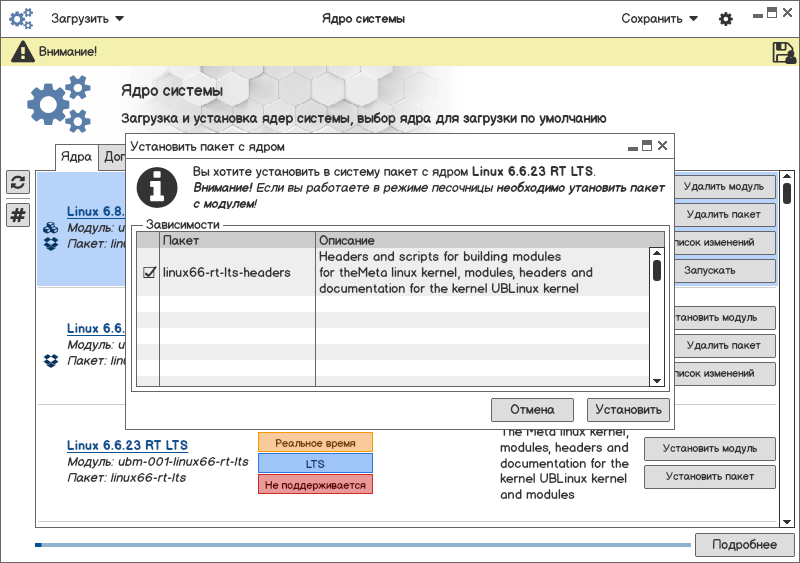Open the Загрузить dropdown menu

pos(88,19)
